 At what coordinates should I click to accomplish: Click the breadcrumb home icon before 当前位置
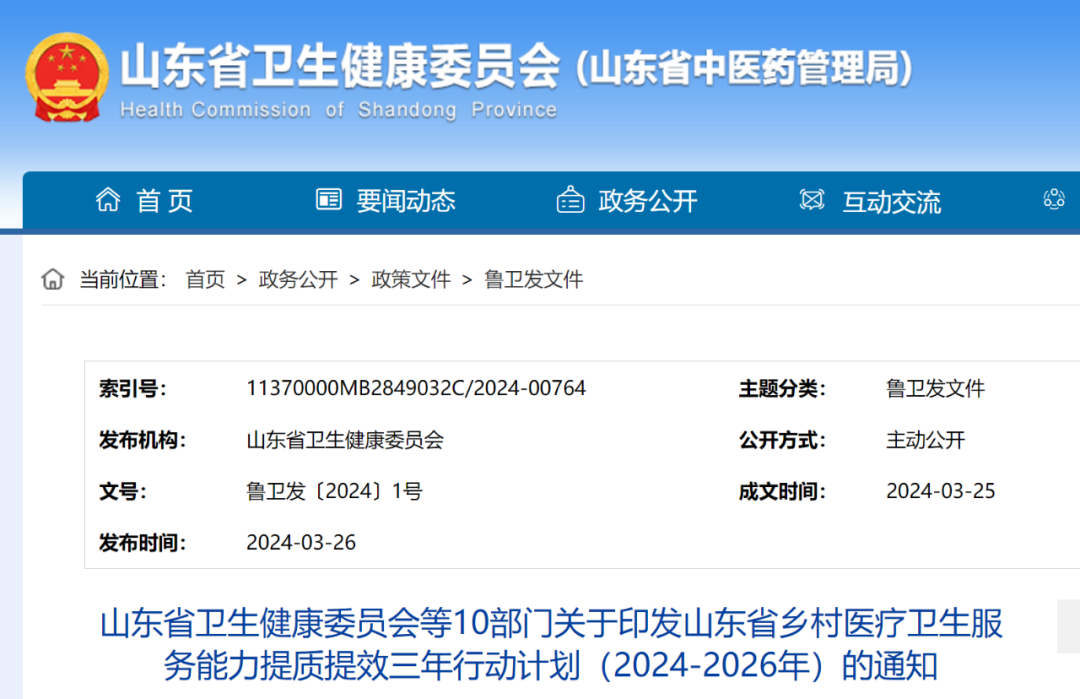(x=52, y=280)
